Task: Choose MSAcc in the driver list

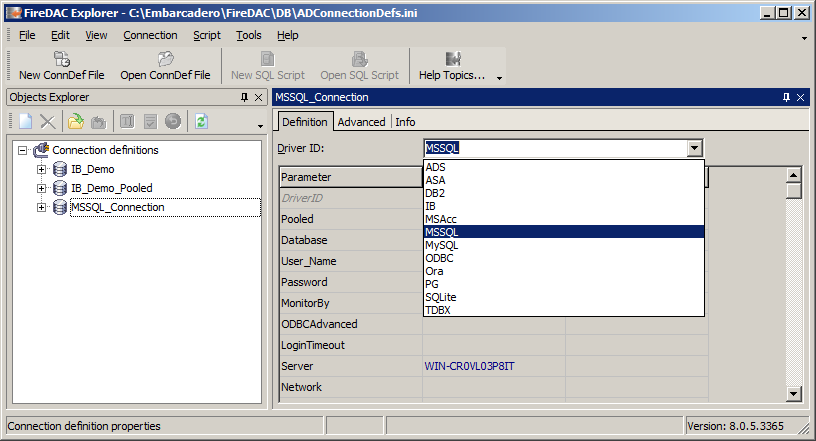Action: coord(564,219)
